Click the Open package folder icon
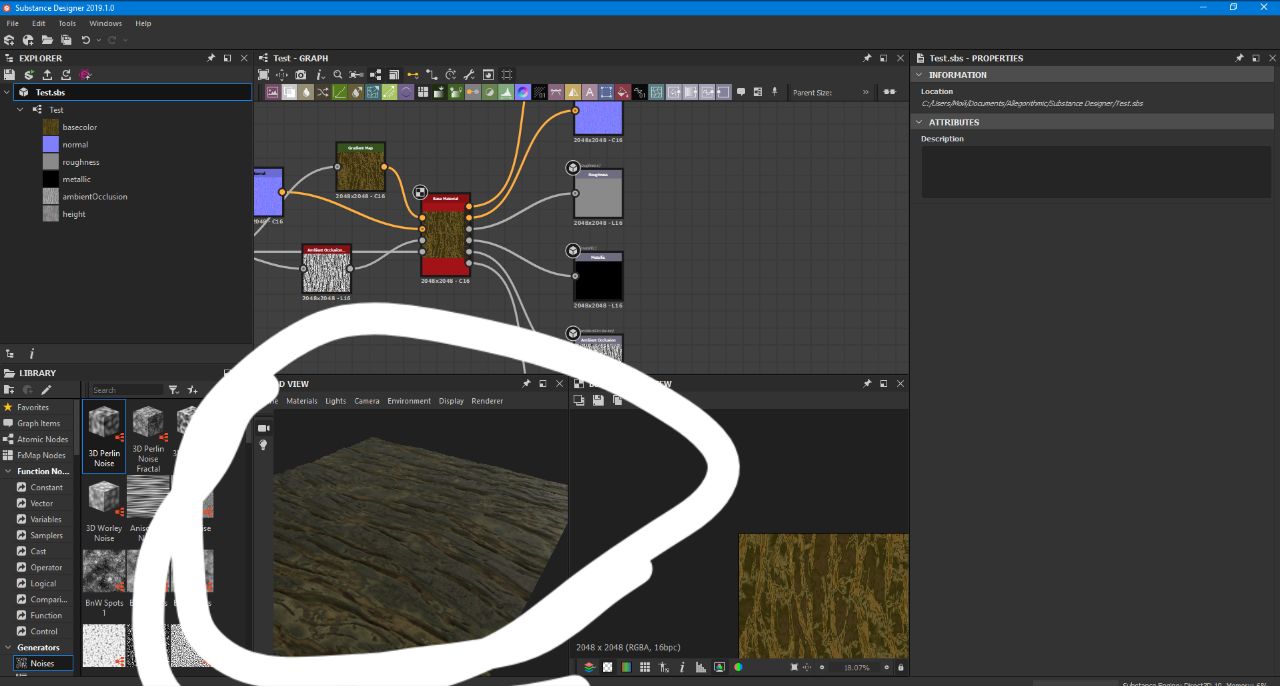Viewport: 1280px width, 686px height. (47, 40)
